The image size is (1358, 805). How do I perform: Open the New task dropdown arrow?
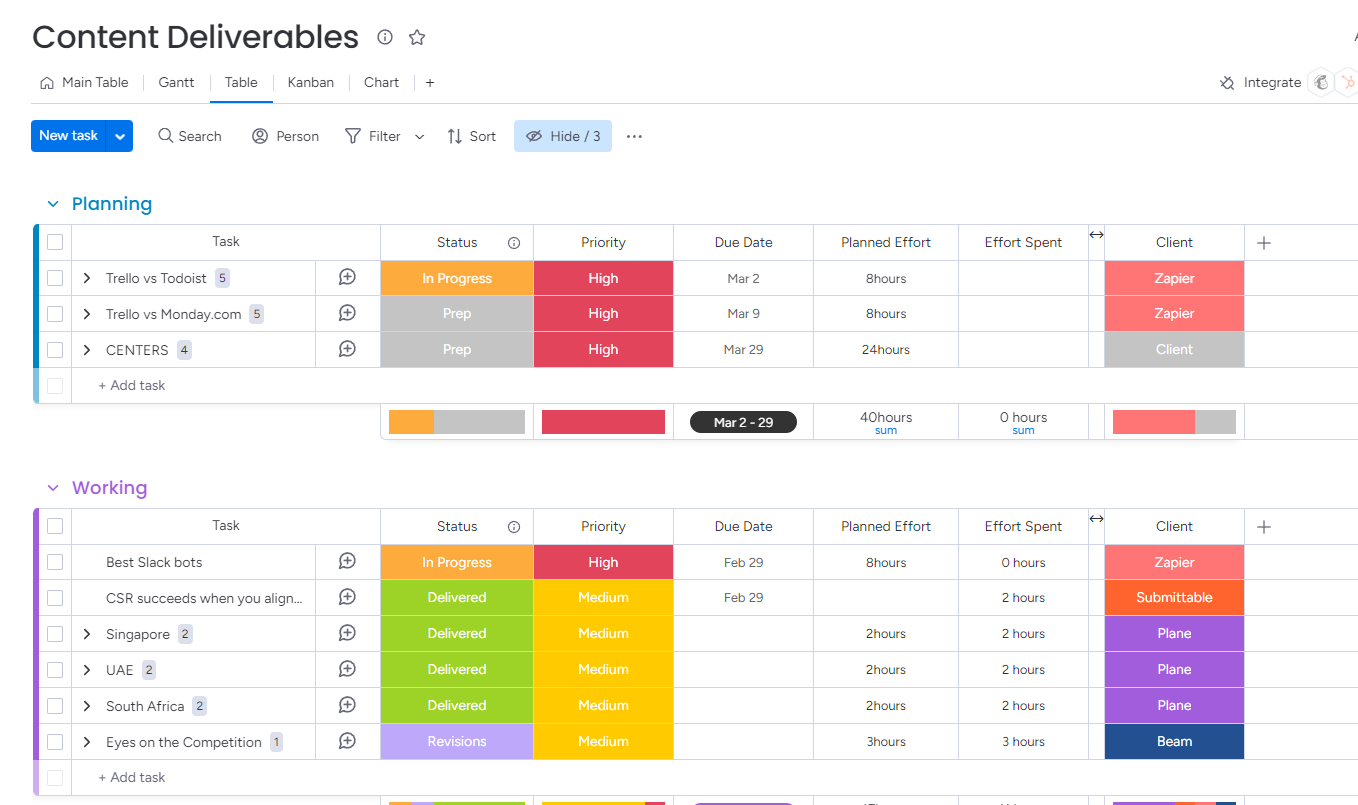pos(119,135)
